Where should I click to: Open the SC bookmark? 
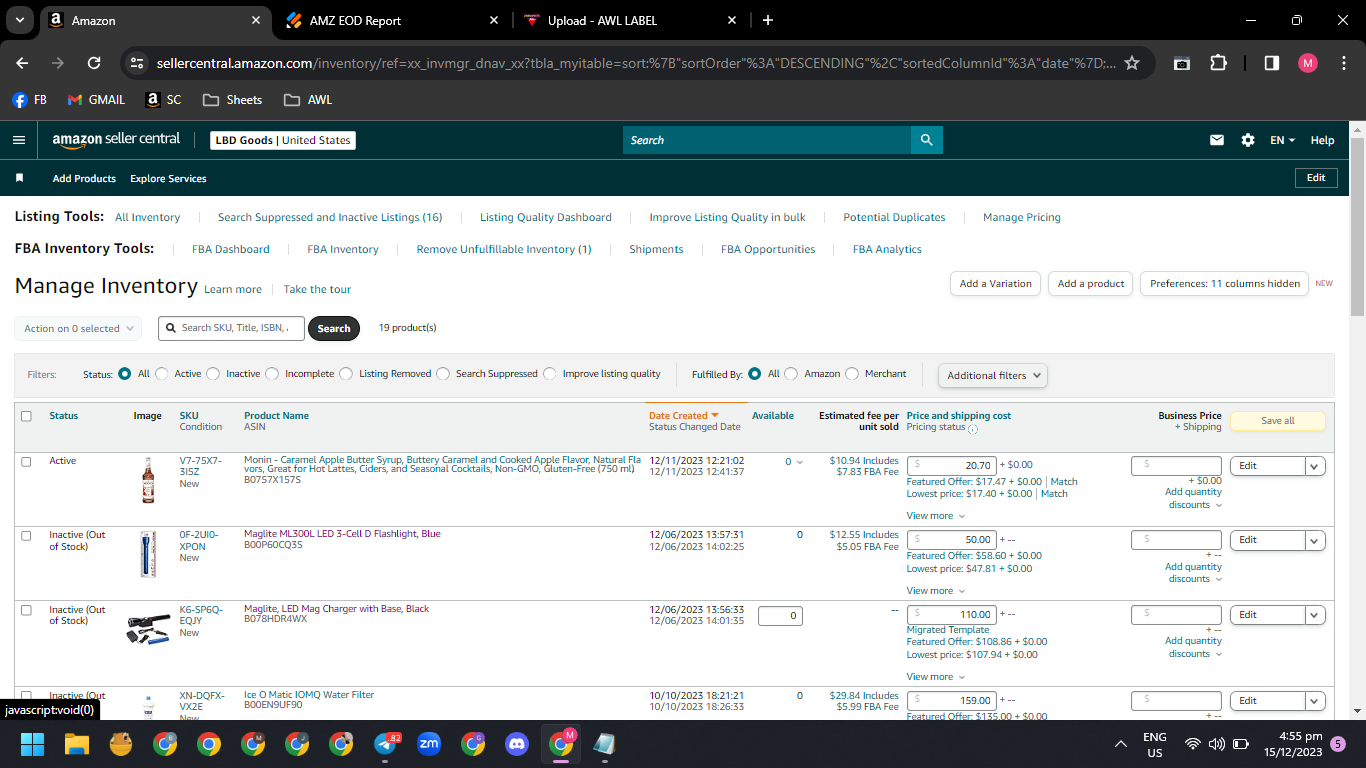tap(164, 100)
